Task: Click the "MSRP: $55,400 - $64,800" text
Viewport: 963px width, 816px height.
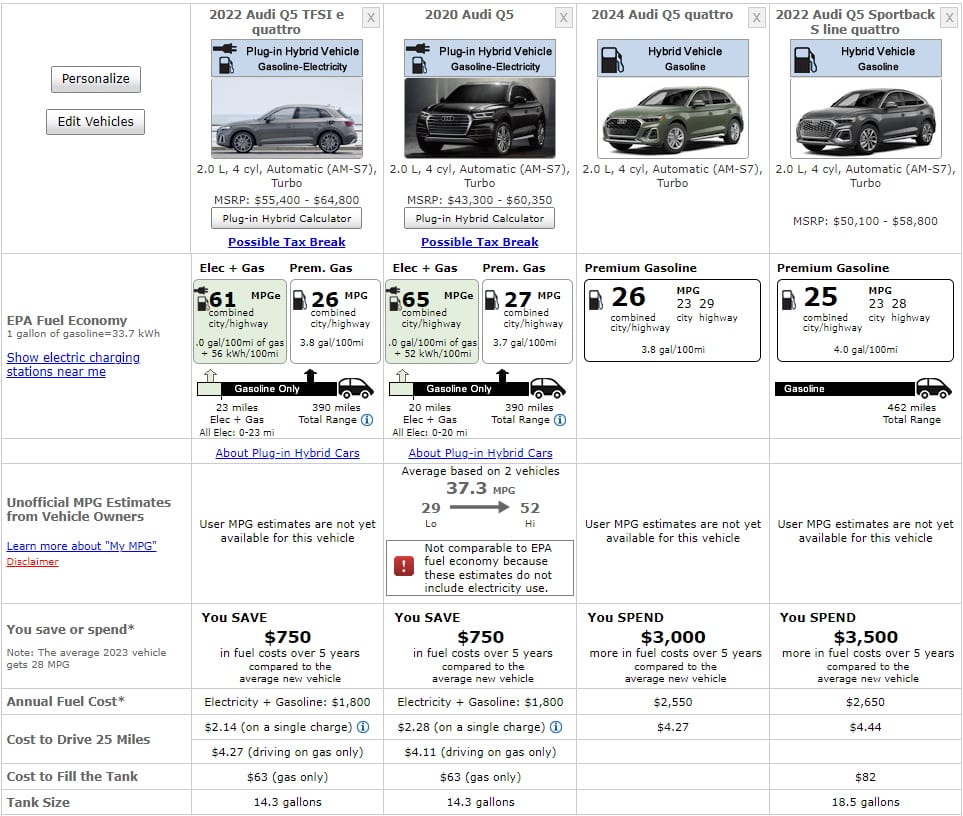Action: pos(287,200)
